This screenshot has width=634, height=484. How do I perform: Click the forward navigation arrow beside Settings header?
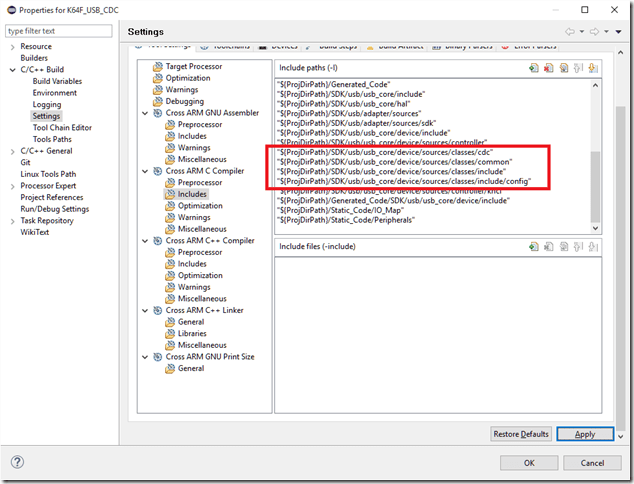click(594, 32)
